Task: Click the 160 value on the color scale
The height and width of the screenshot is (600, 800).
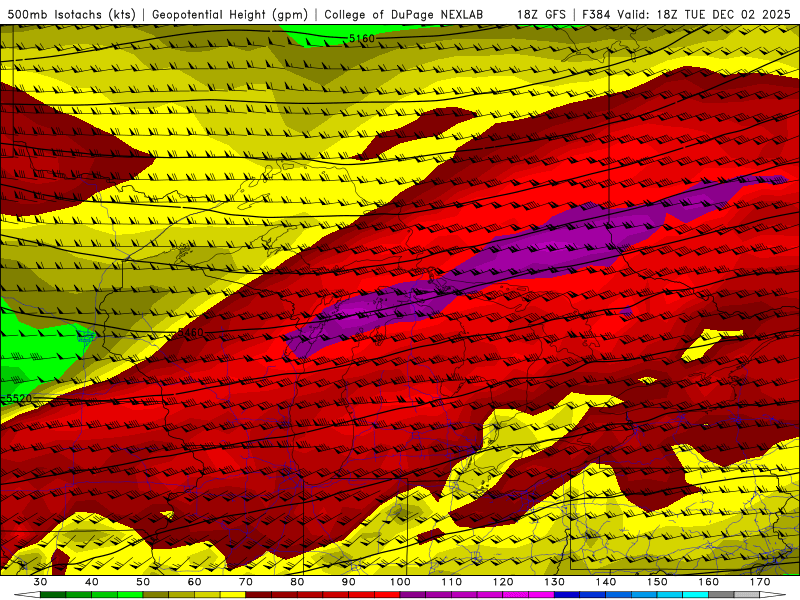Action: click(x=709, y=582)
